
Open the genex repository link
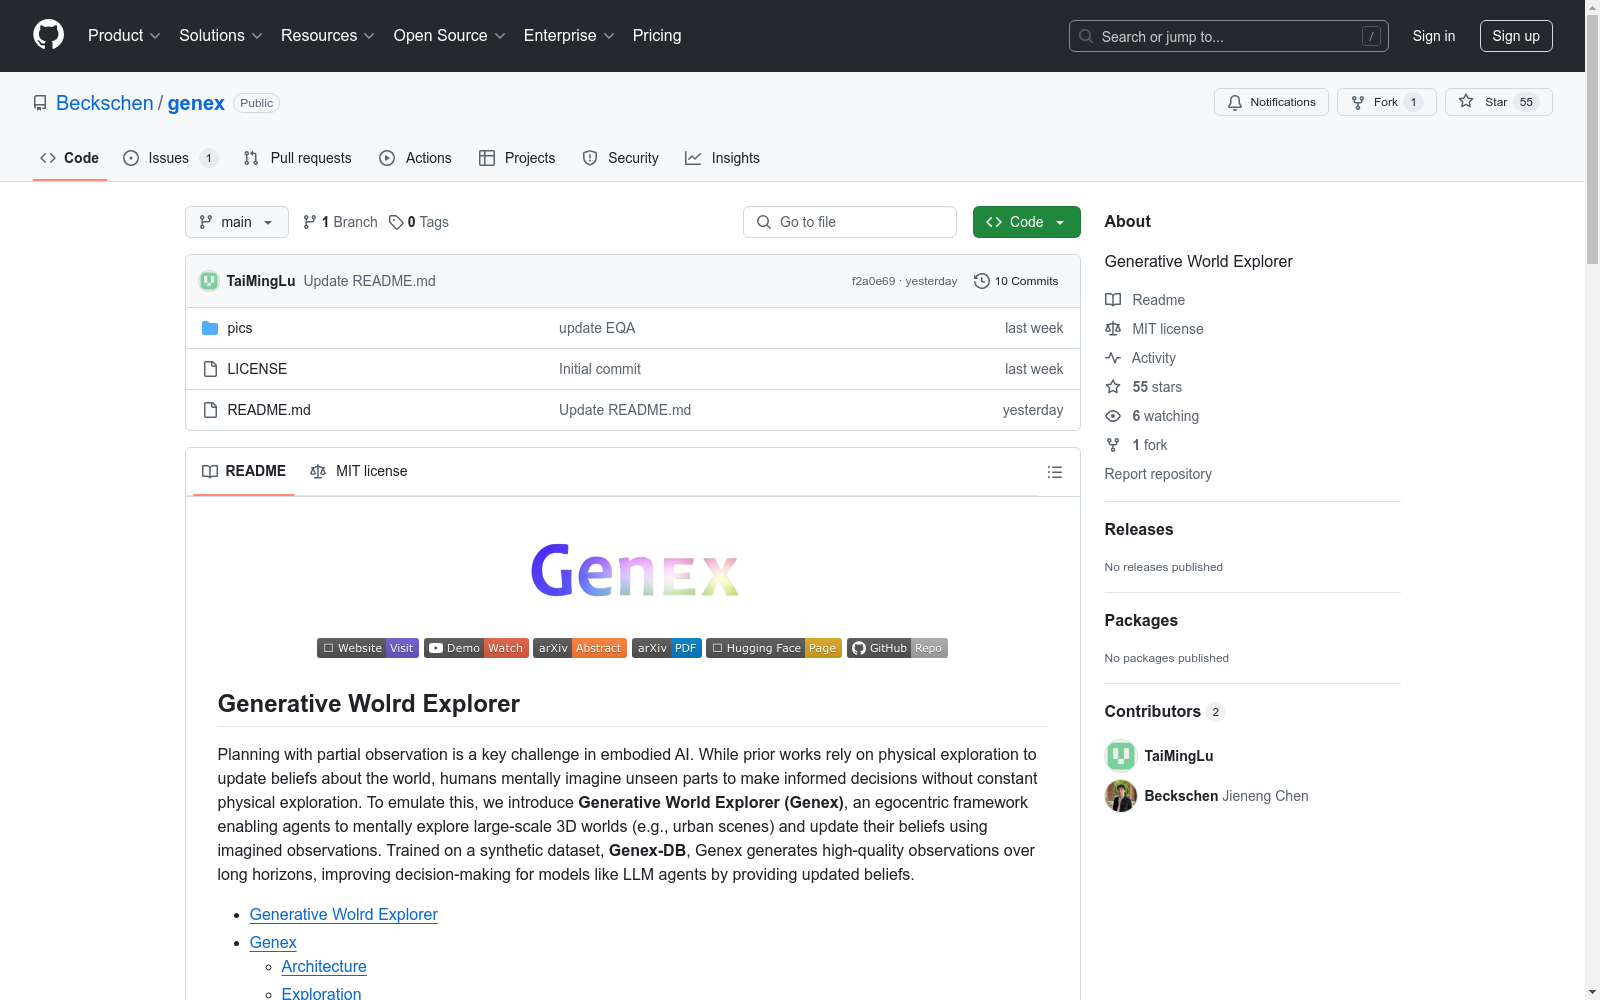tap(196, 103)
